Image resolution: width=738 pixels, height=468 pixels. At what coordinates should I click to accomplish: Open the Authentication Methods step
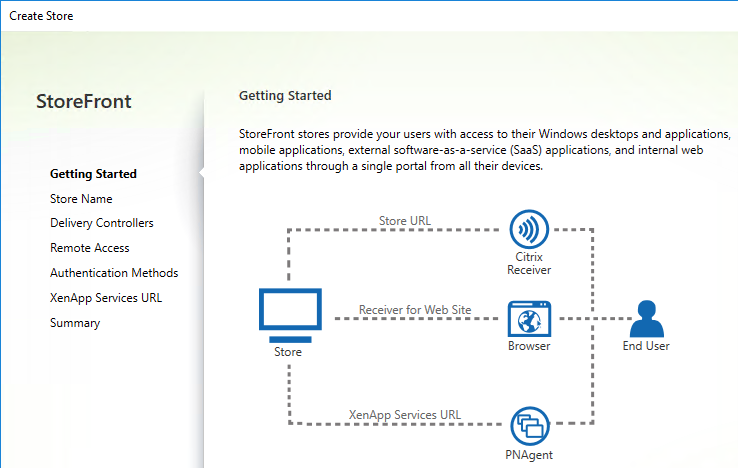[114, 273]
